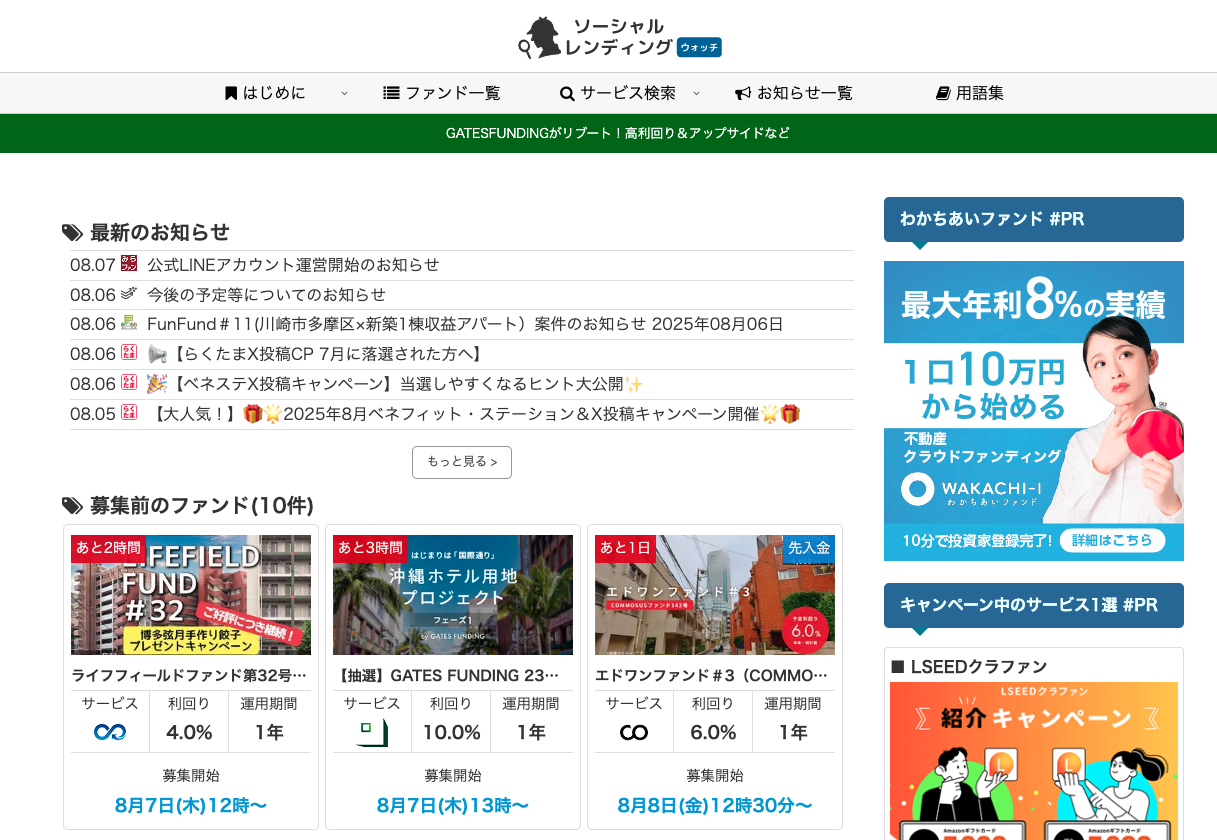Click the COMMOSUS service logo in エドワンファンド card
Viewport: 1217px width, 840px height.
[x=634, y=733]
